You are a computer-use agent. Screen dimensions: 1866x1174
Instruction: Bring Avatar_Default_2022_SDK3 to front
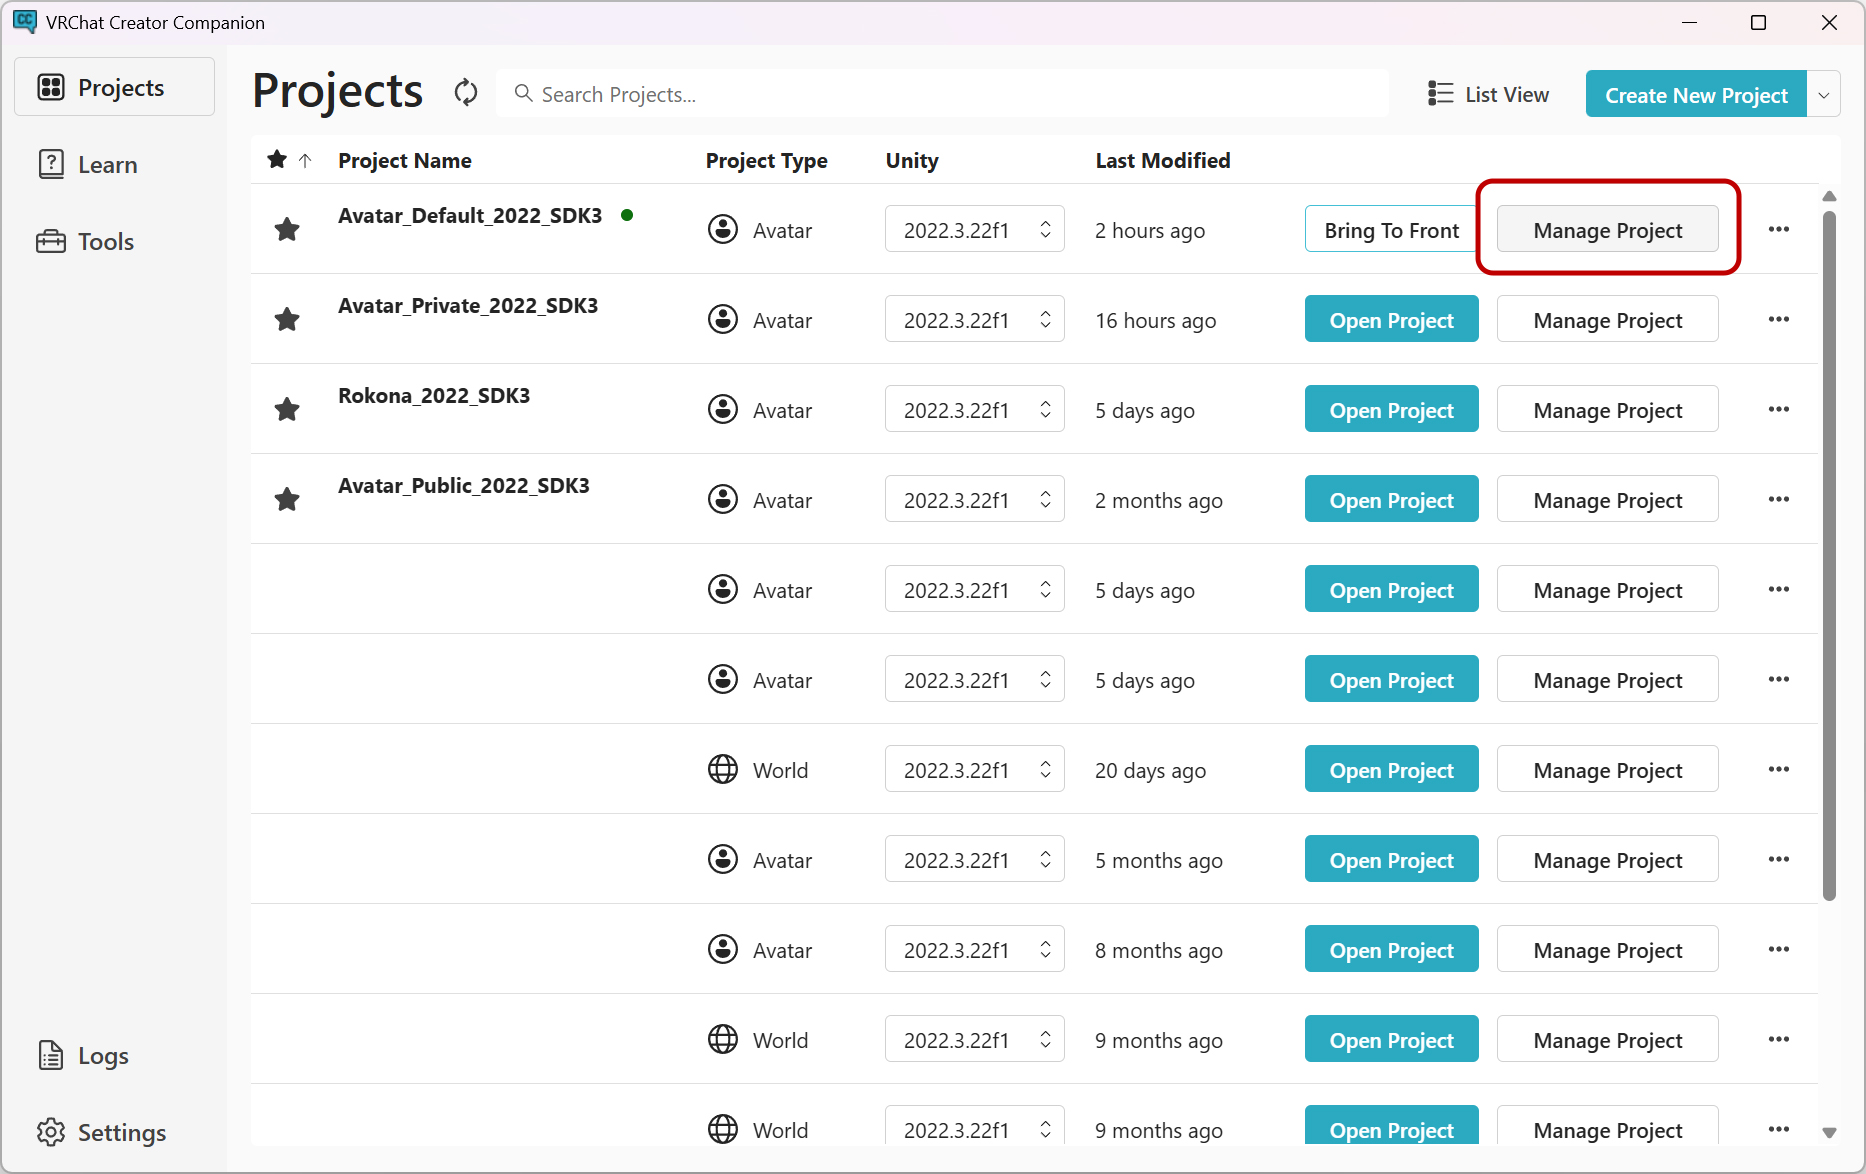point(1391,229)
